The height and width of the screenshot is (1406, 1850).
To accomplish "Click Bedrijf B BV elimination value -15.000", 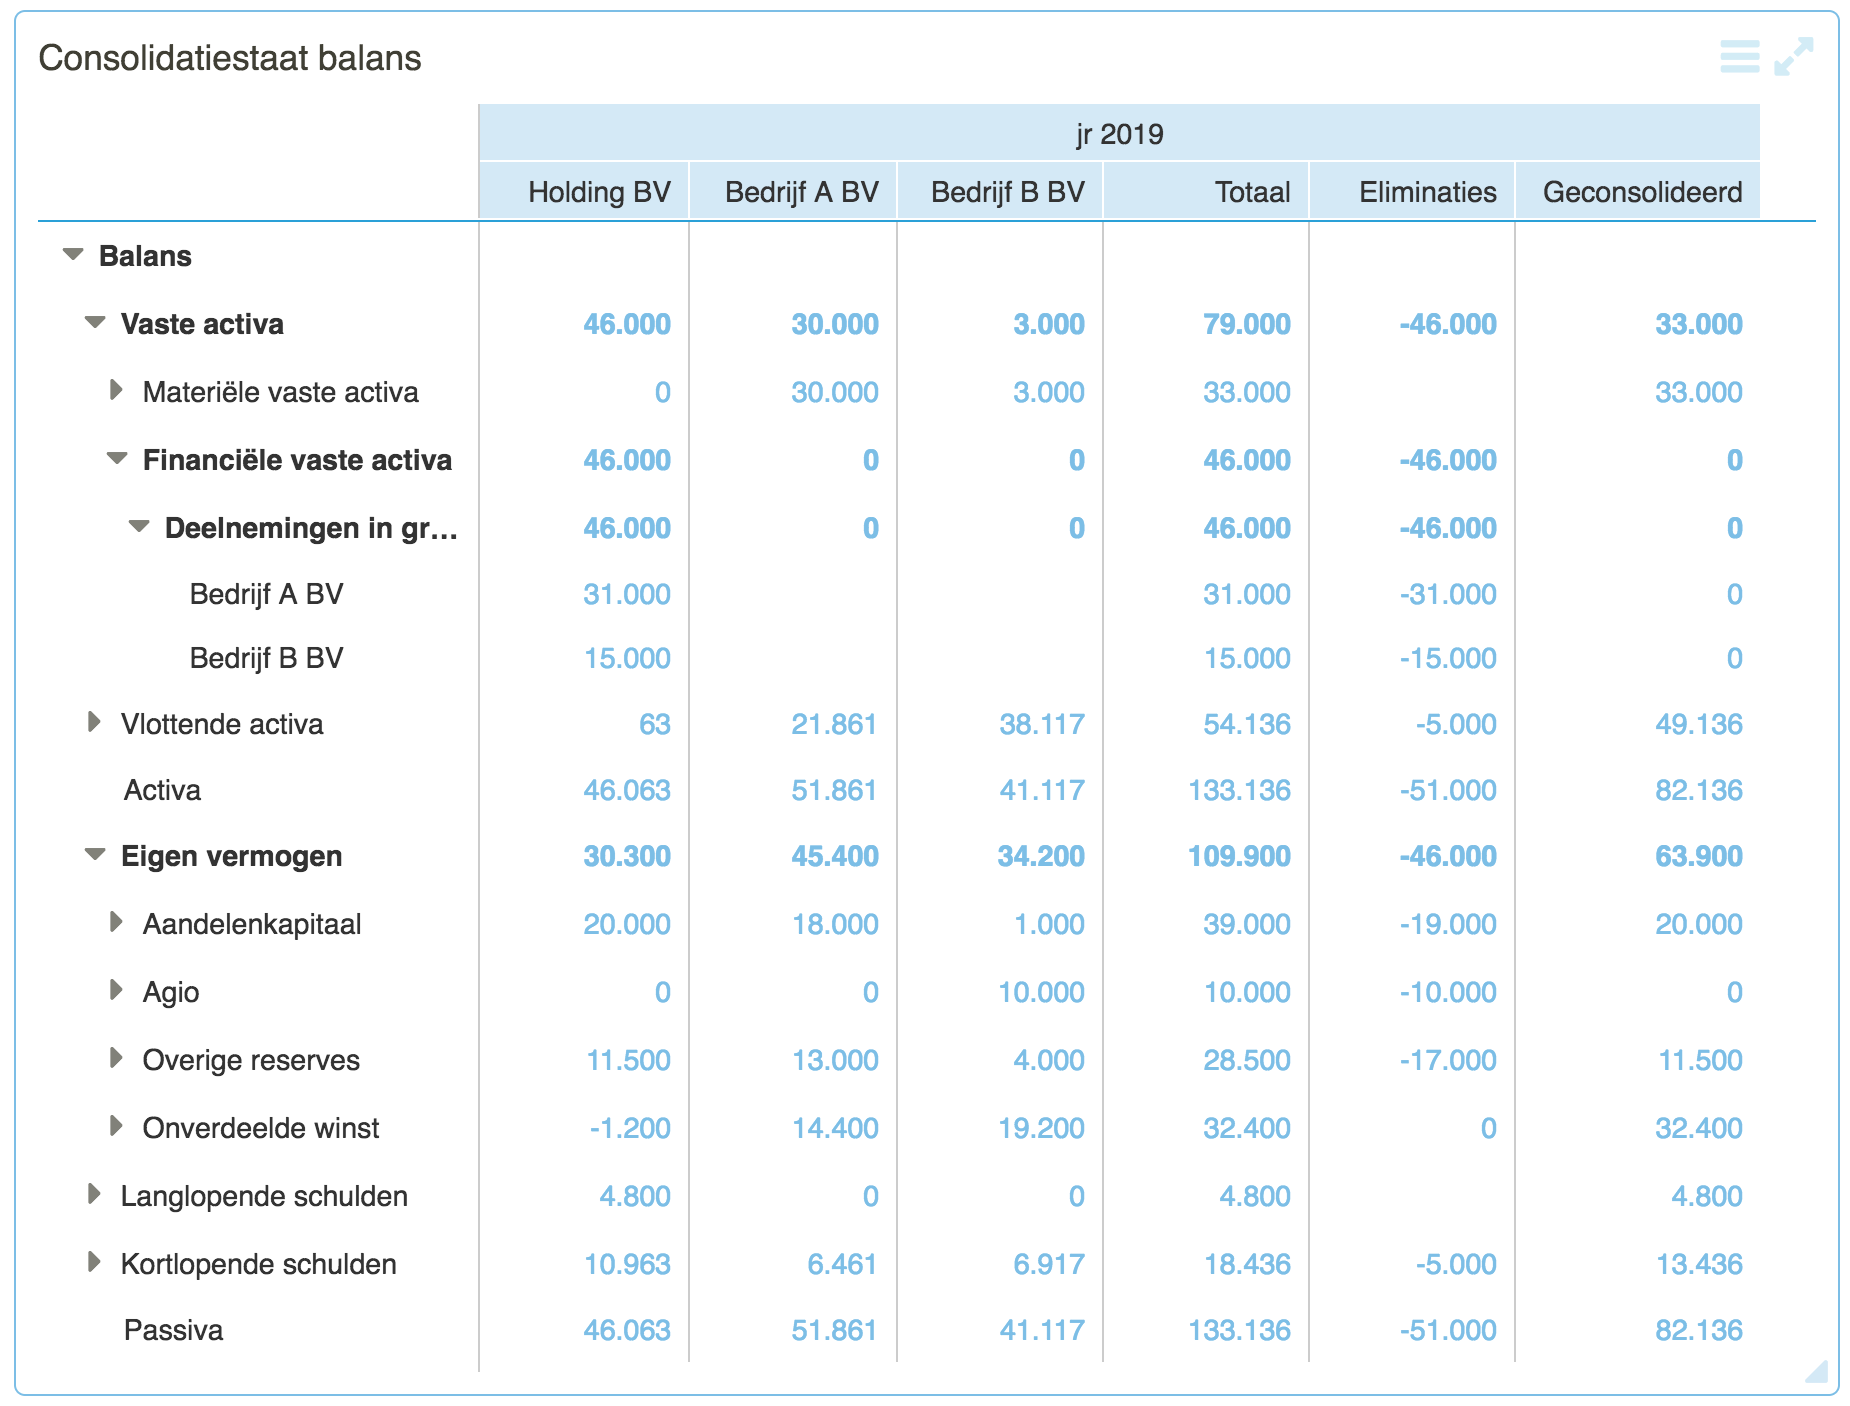I will pos(1448,658).
